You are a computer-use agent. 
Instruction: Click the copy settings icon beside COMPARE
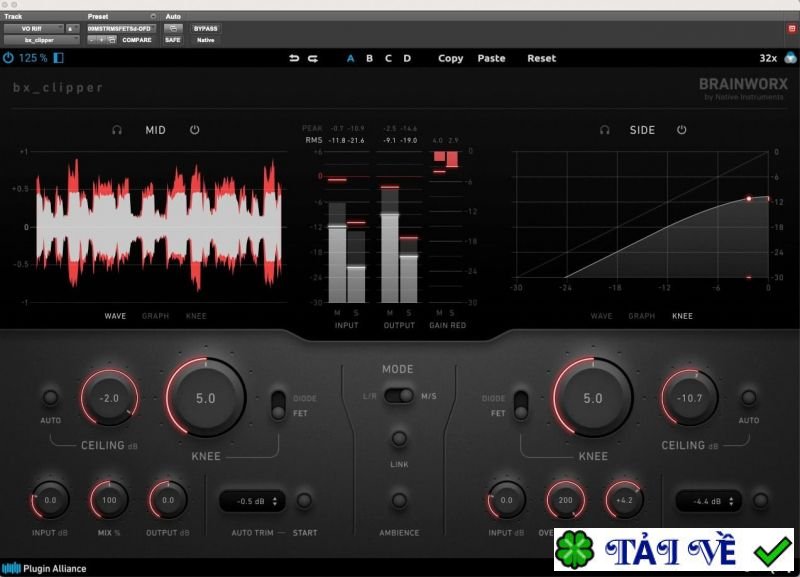(112, 40)
